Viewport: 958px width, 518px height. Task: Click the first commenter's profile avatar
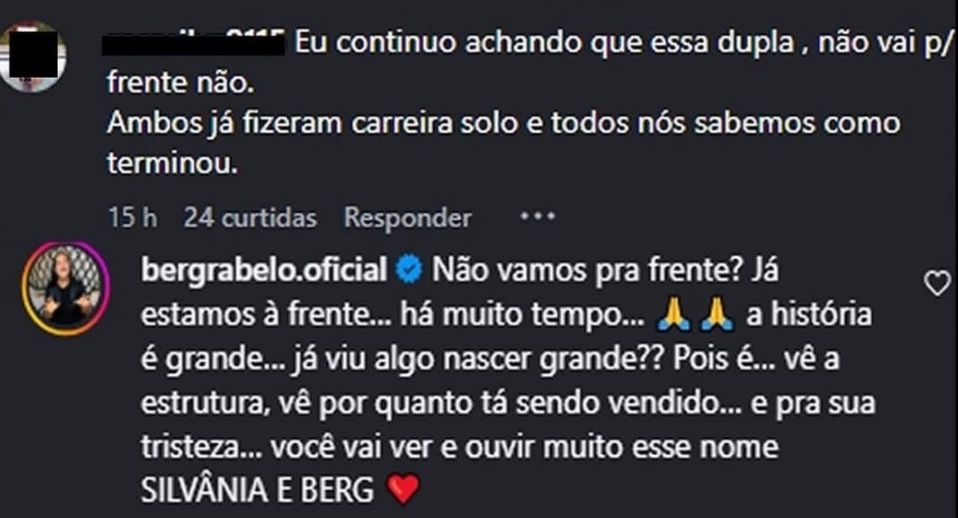pos(33,55)
